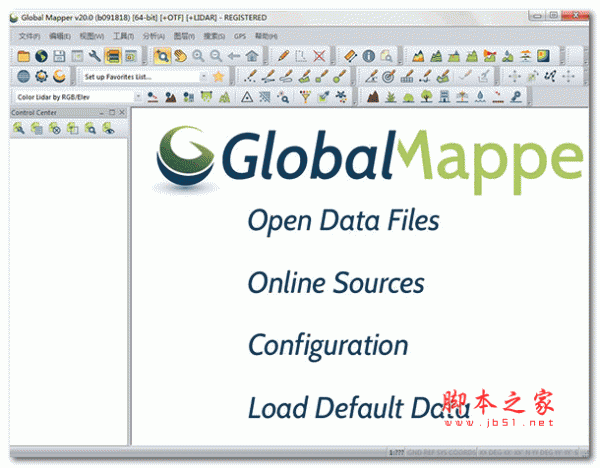Click the Open Data Files link

344,222
